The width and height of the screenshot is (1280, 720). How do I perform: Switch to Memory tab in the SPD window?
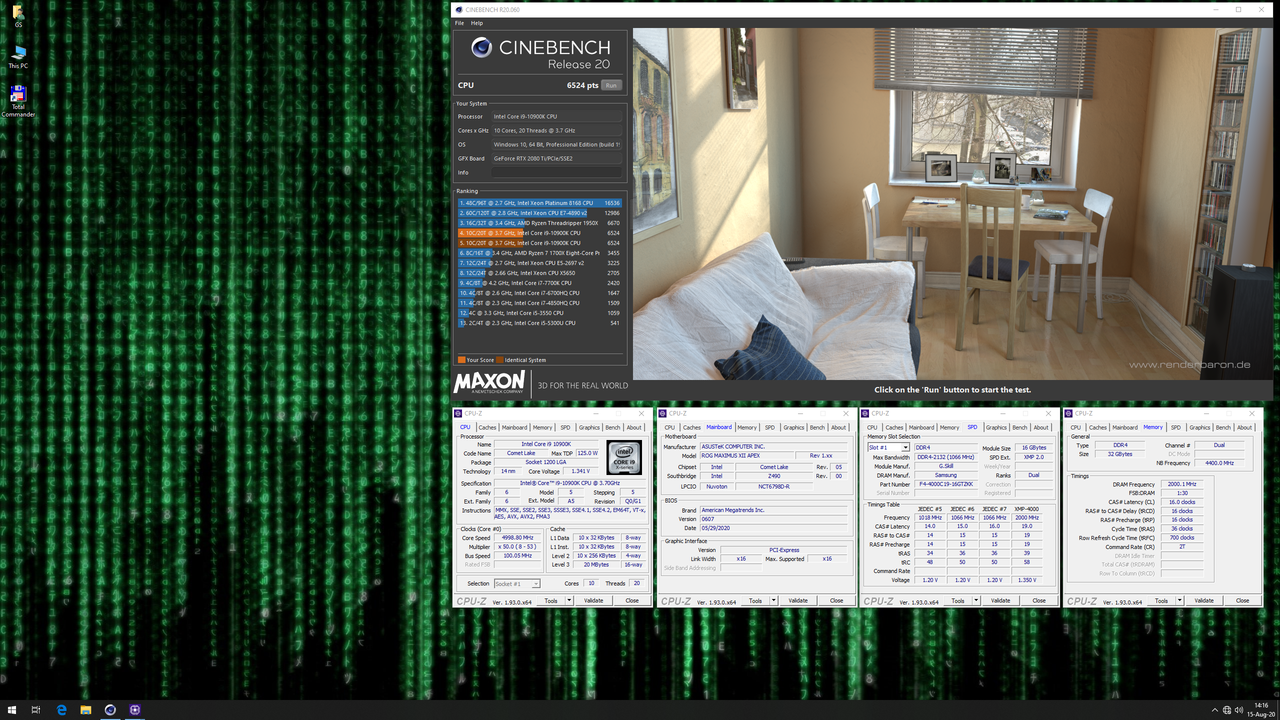point(950,427)
